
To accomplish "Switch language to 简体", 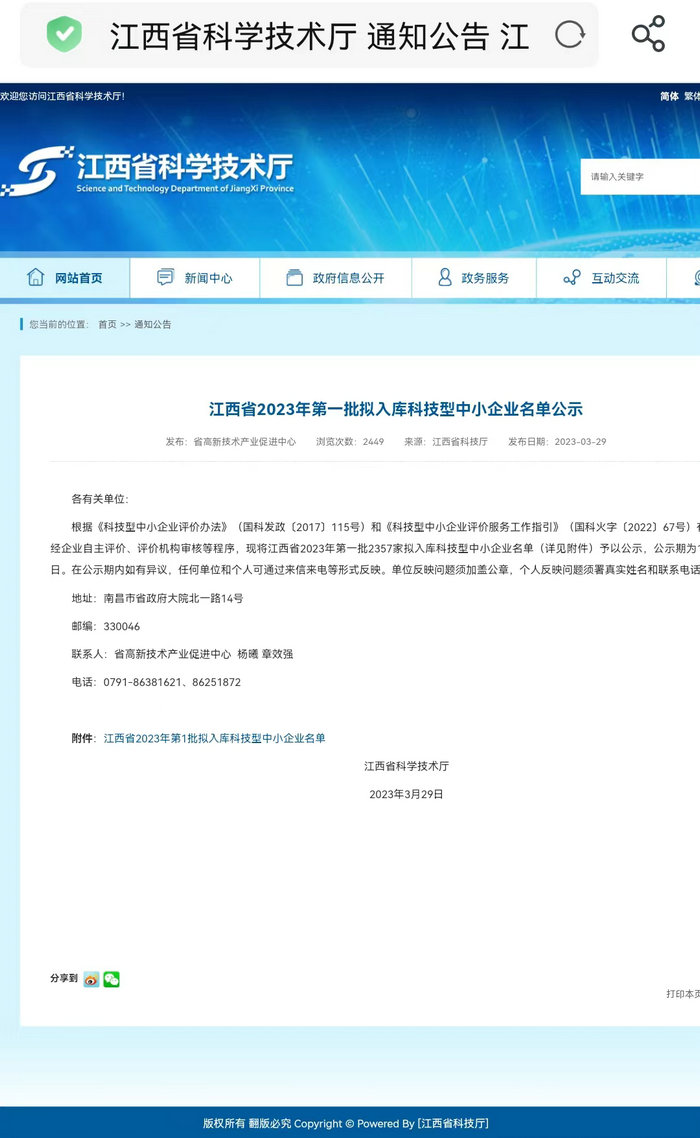I will pos(670,96).
